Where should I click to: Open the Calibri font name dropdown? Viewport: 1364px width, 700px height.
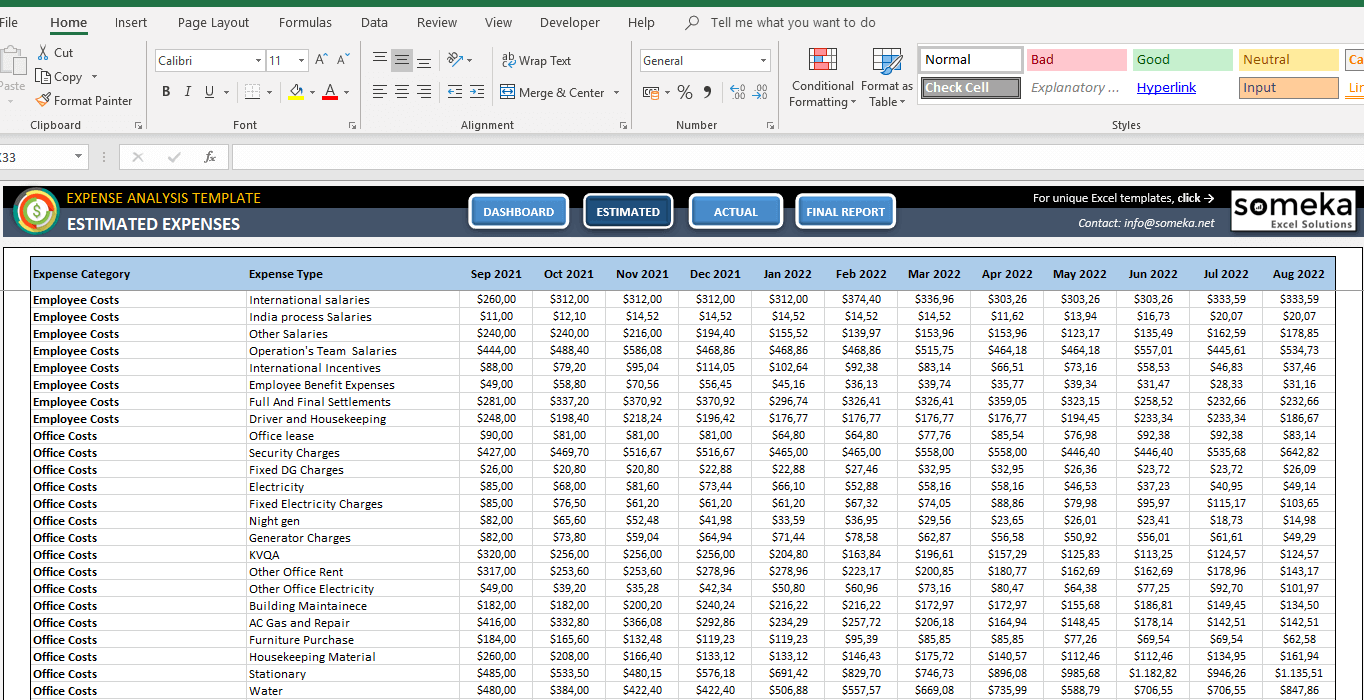[x=258, y=60]
